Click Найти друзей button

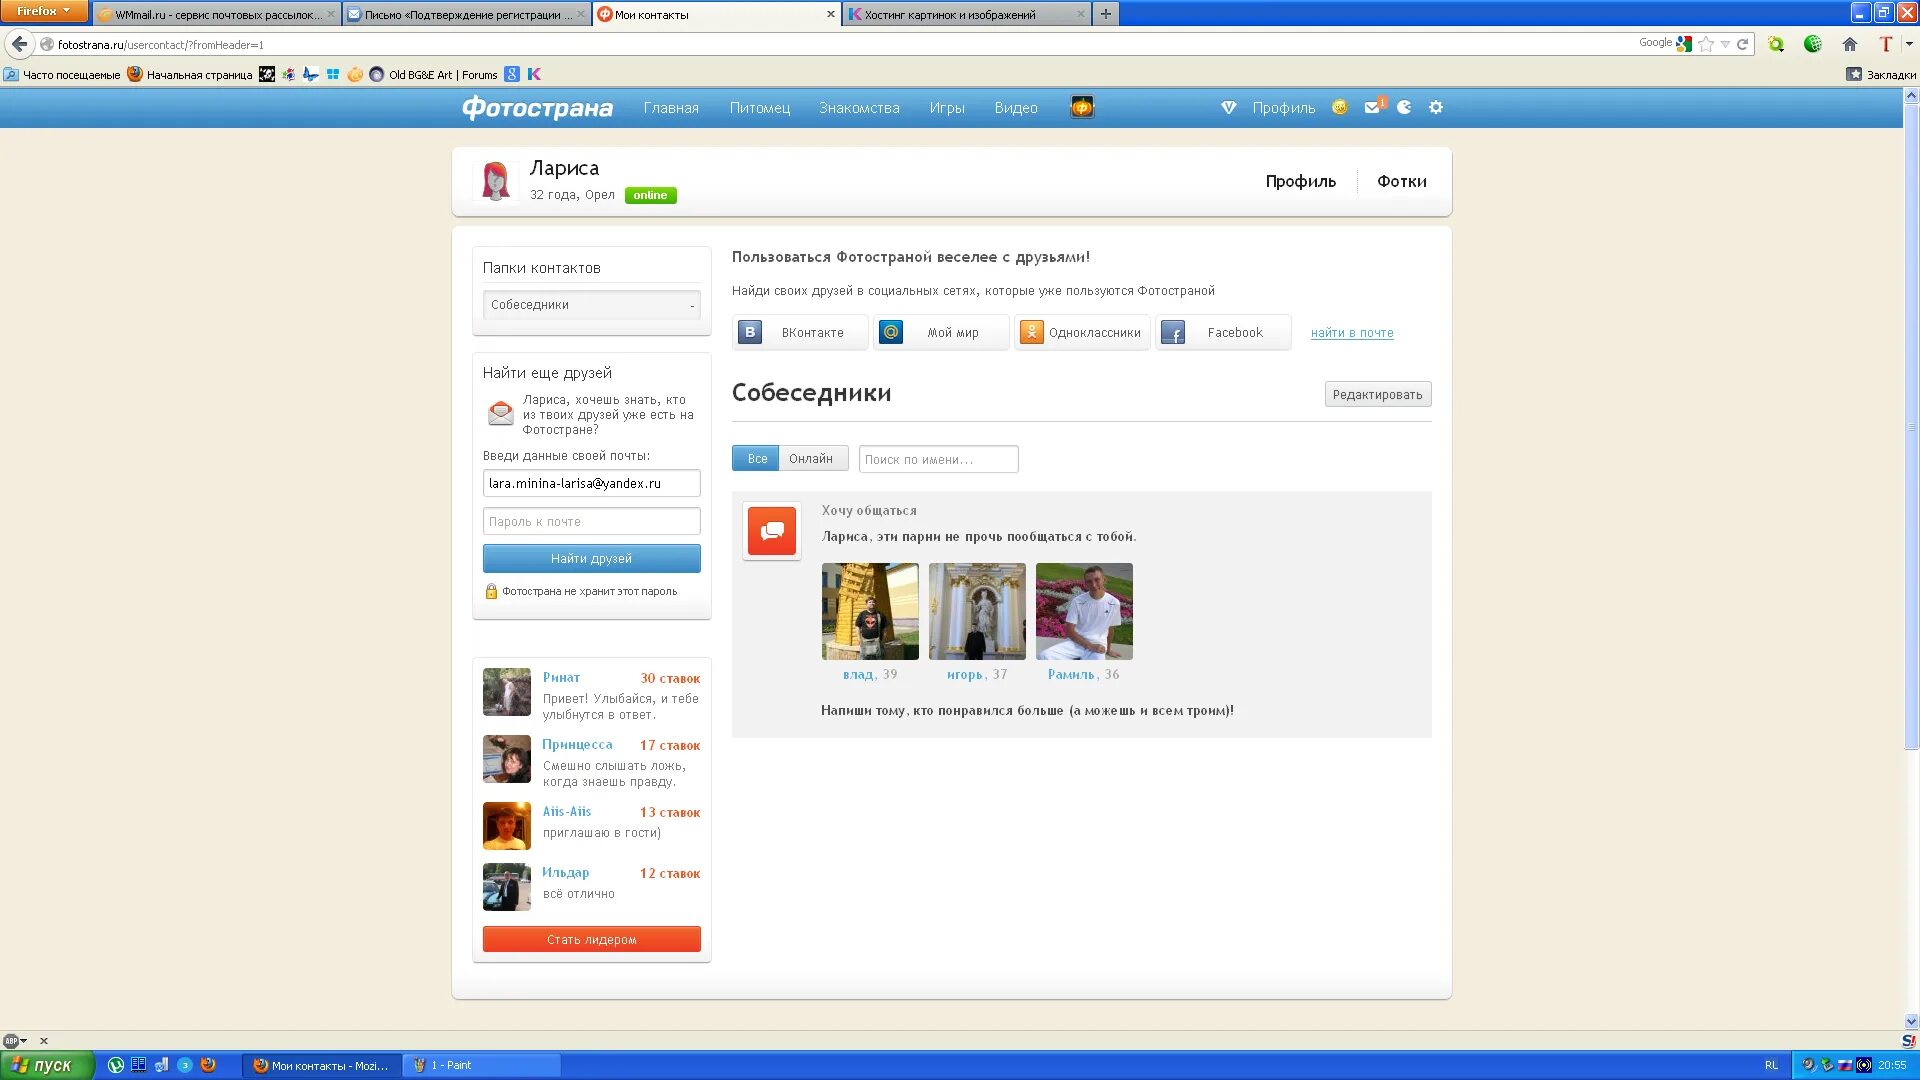591,559
